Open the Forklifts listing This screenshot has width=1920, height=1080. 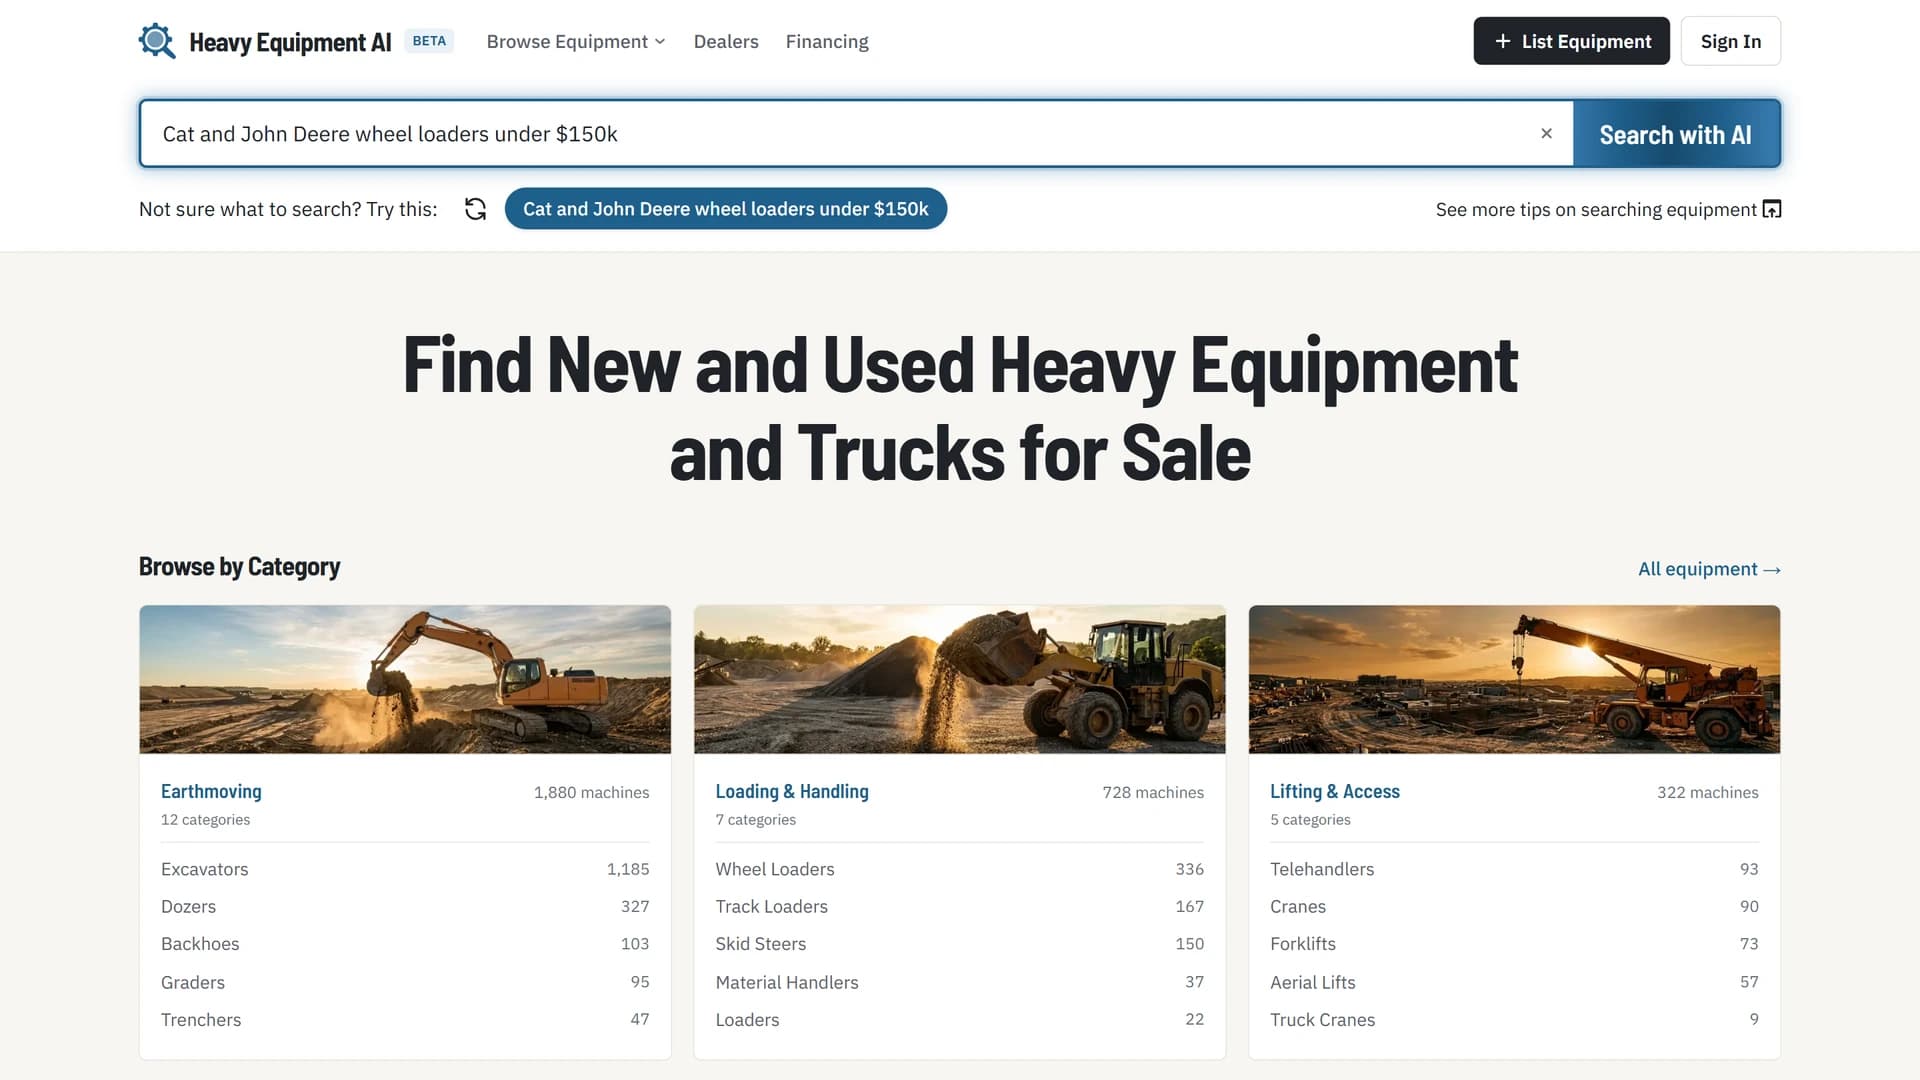[1514, 943]
